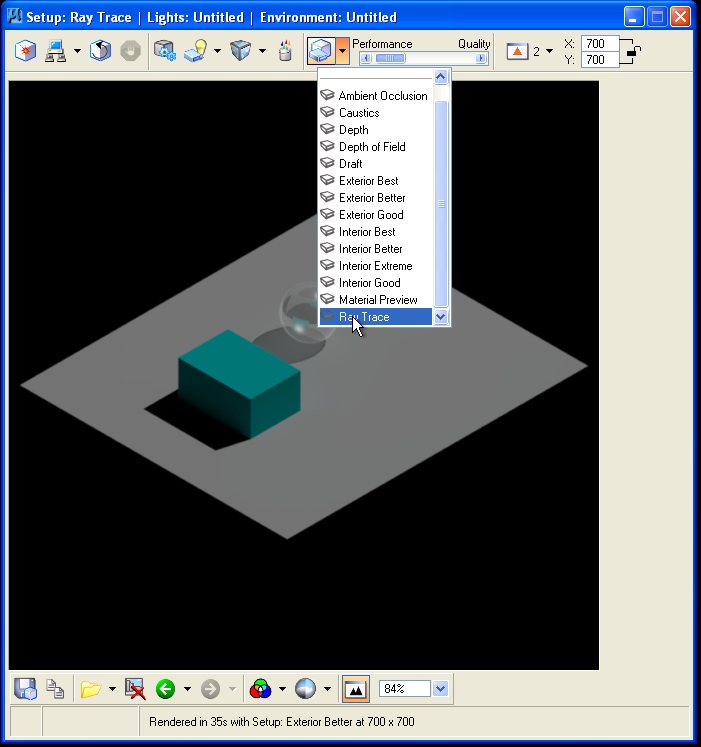Choose Depth of Field setup
Viewport: 701px width, 747px height.
375,147
